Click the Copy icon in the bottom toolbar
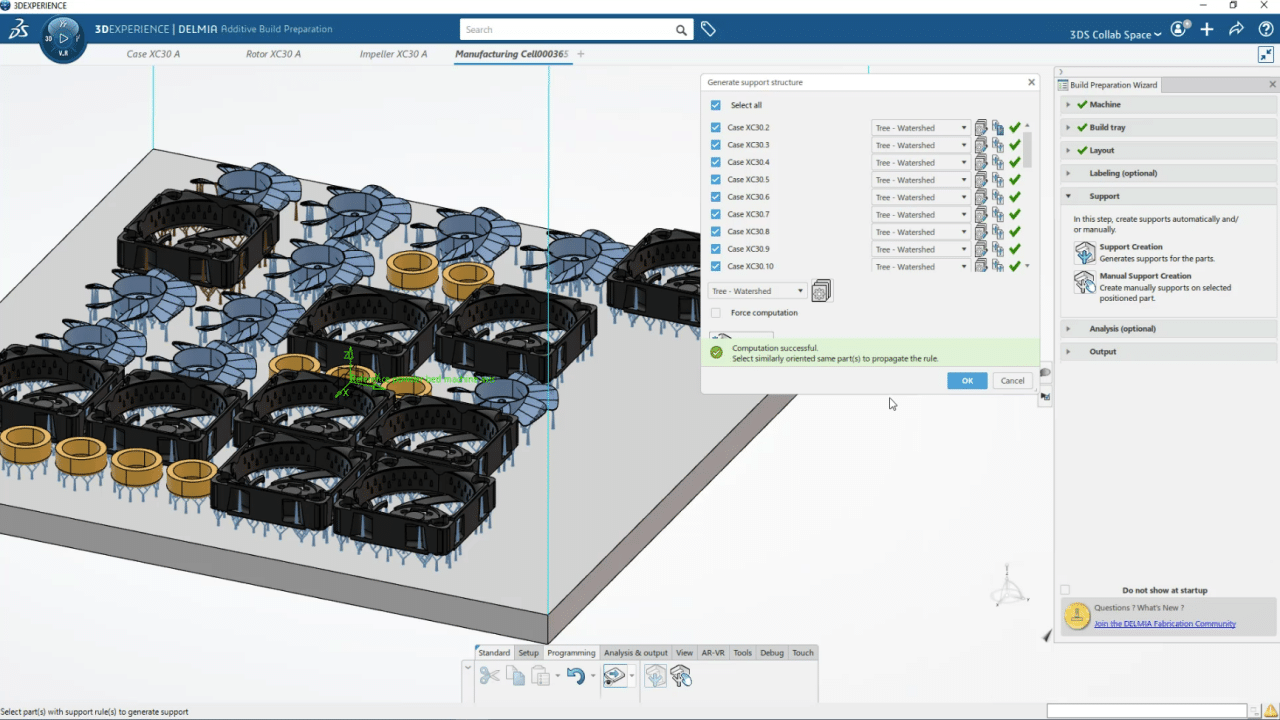 click(x=514, y=676)
